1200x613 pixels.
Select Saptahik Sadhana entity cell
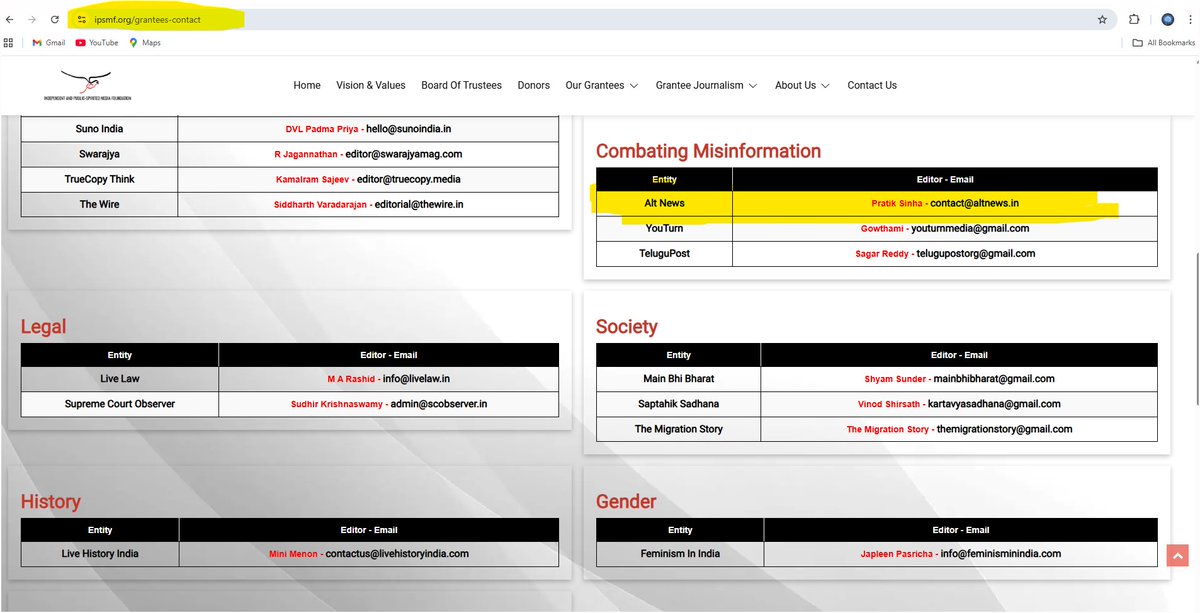coord(678,404)
